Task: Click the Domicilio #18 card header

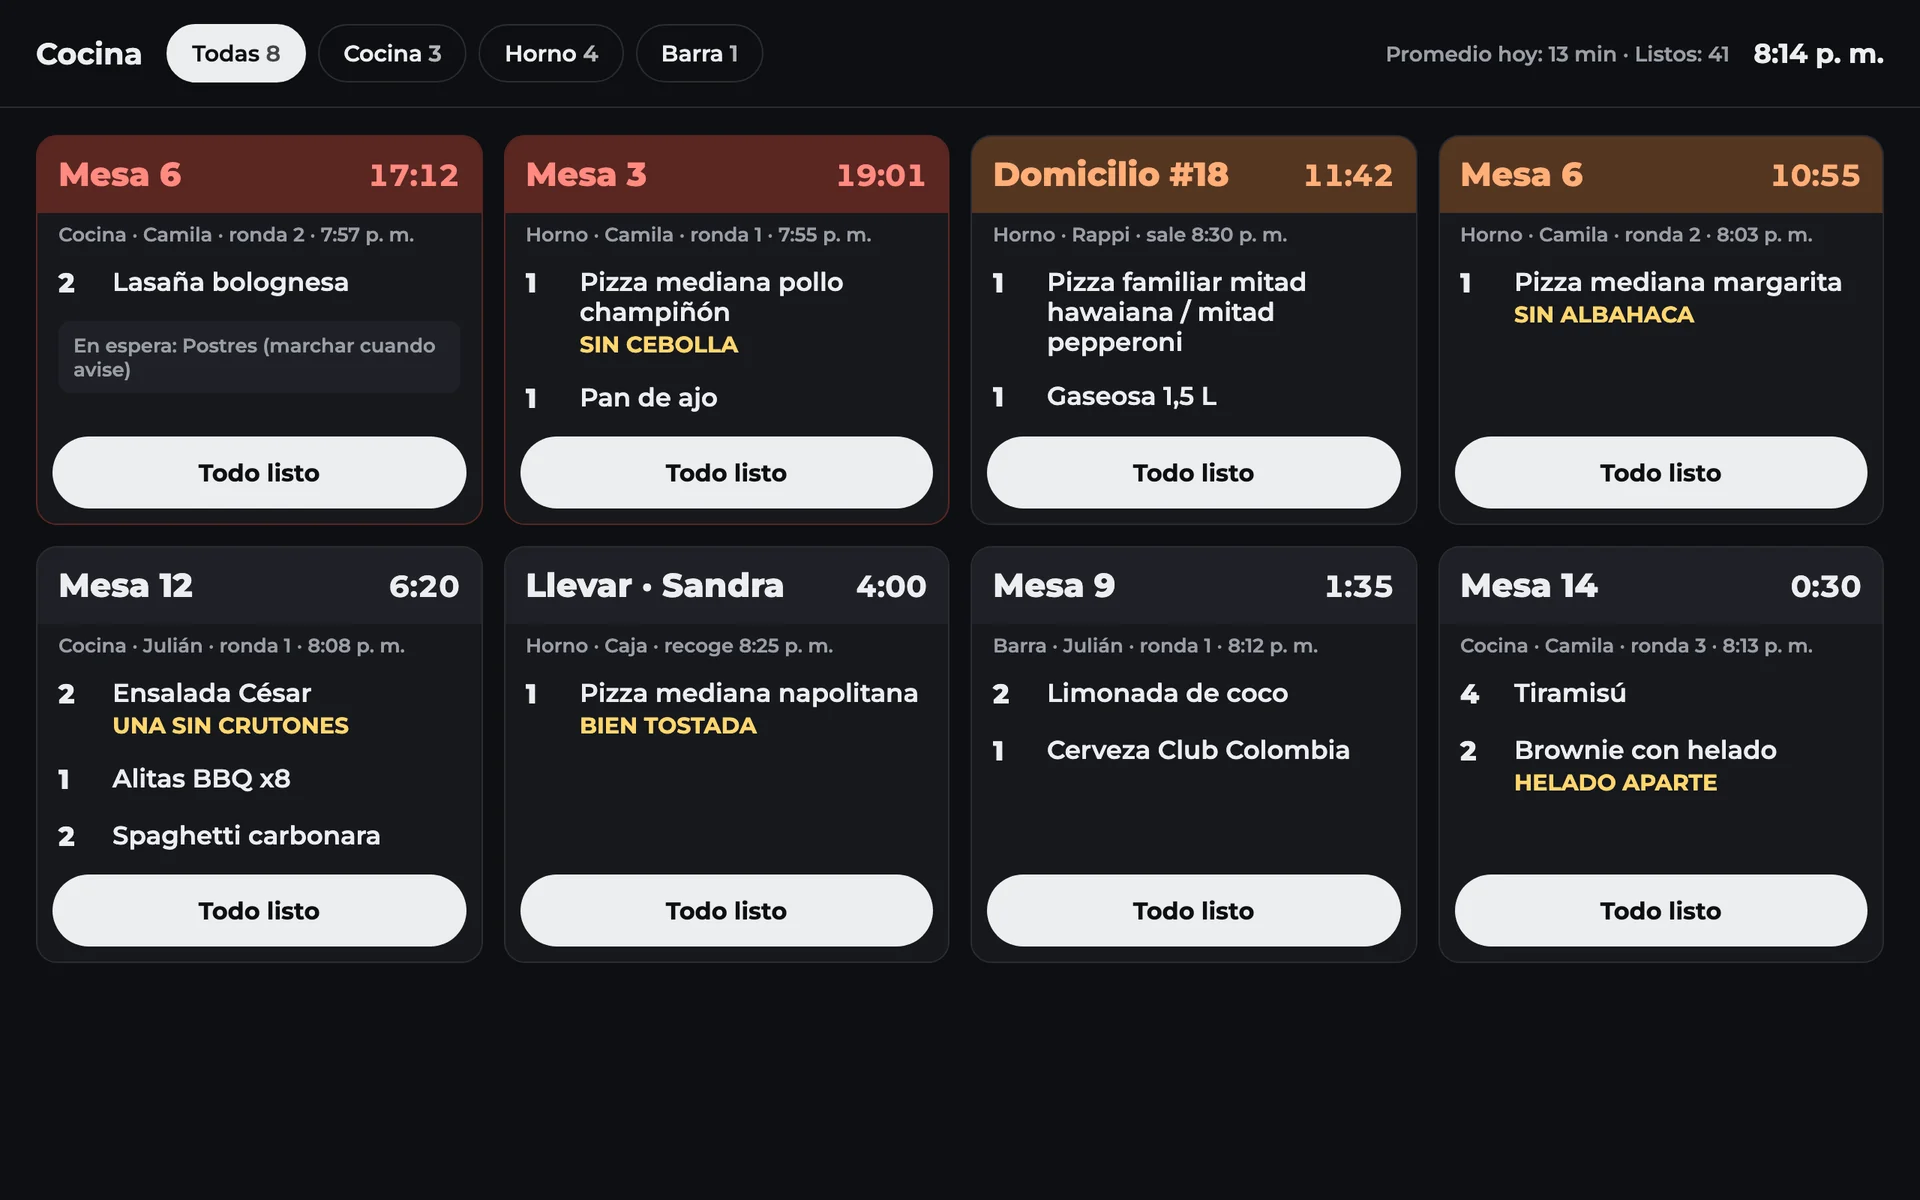Action: 1193,175
